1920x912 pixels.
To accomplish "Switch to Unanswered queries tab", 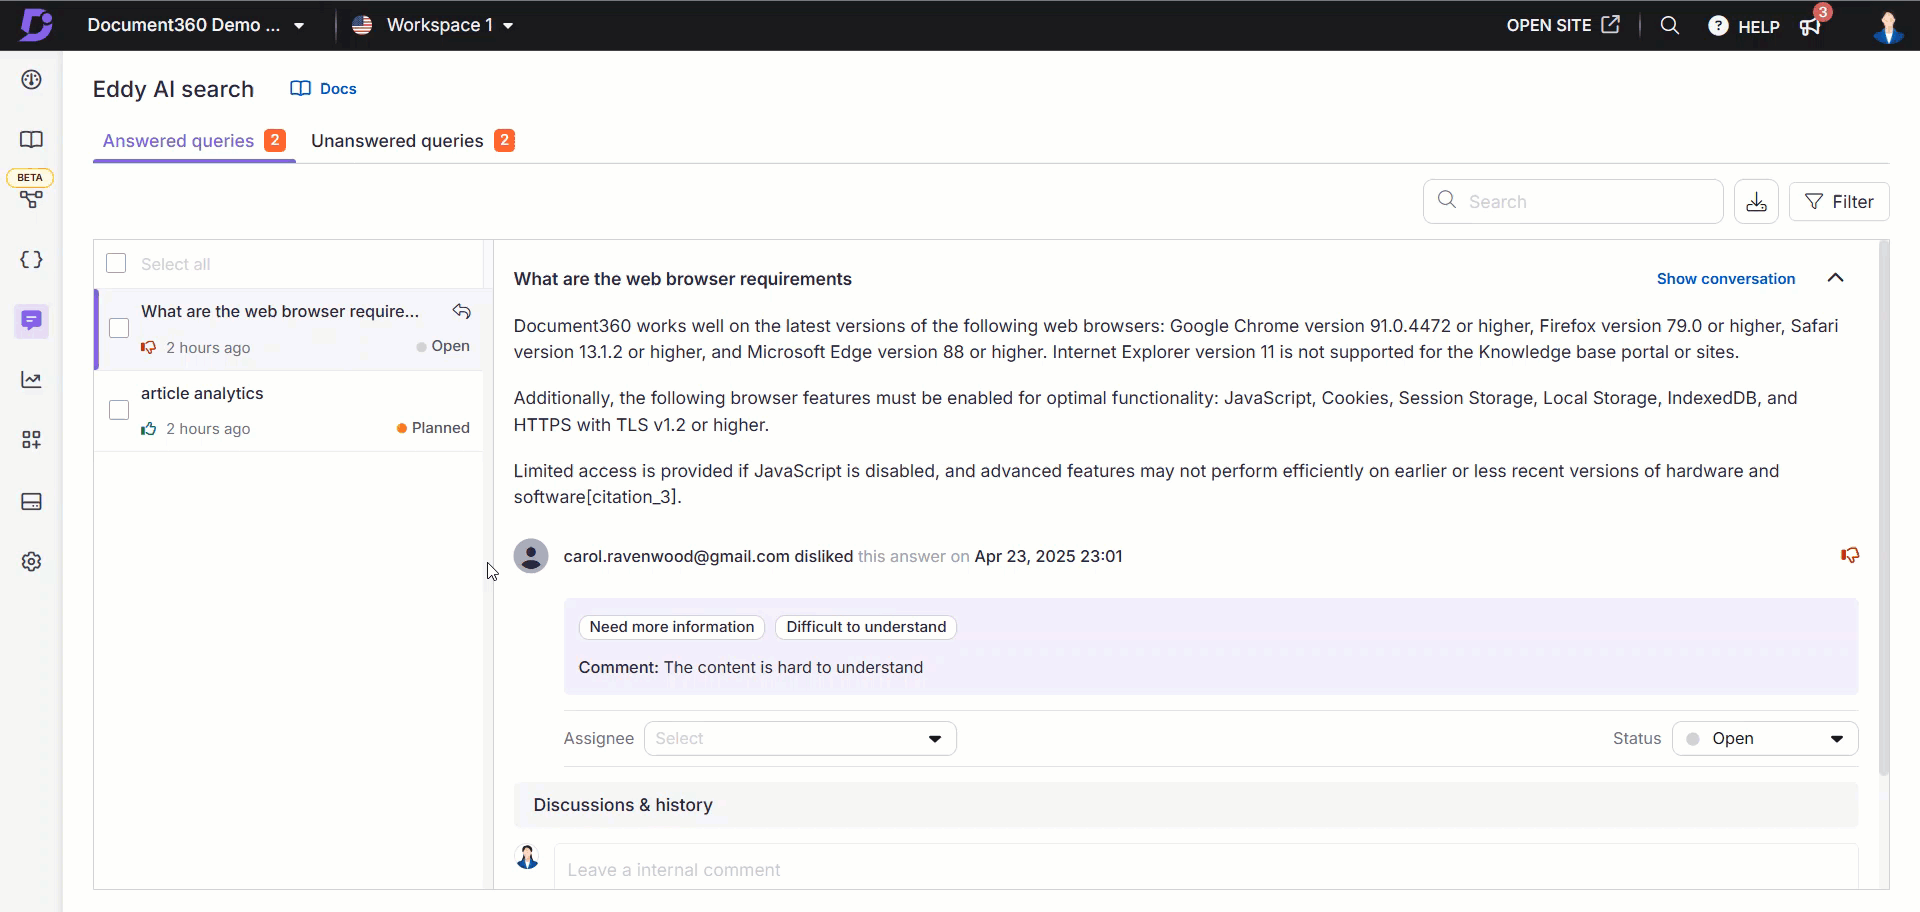I will [413, 141].
